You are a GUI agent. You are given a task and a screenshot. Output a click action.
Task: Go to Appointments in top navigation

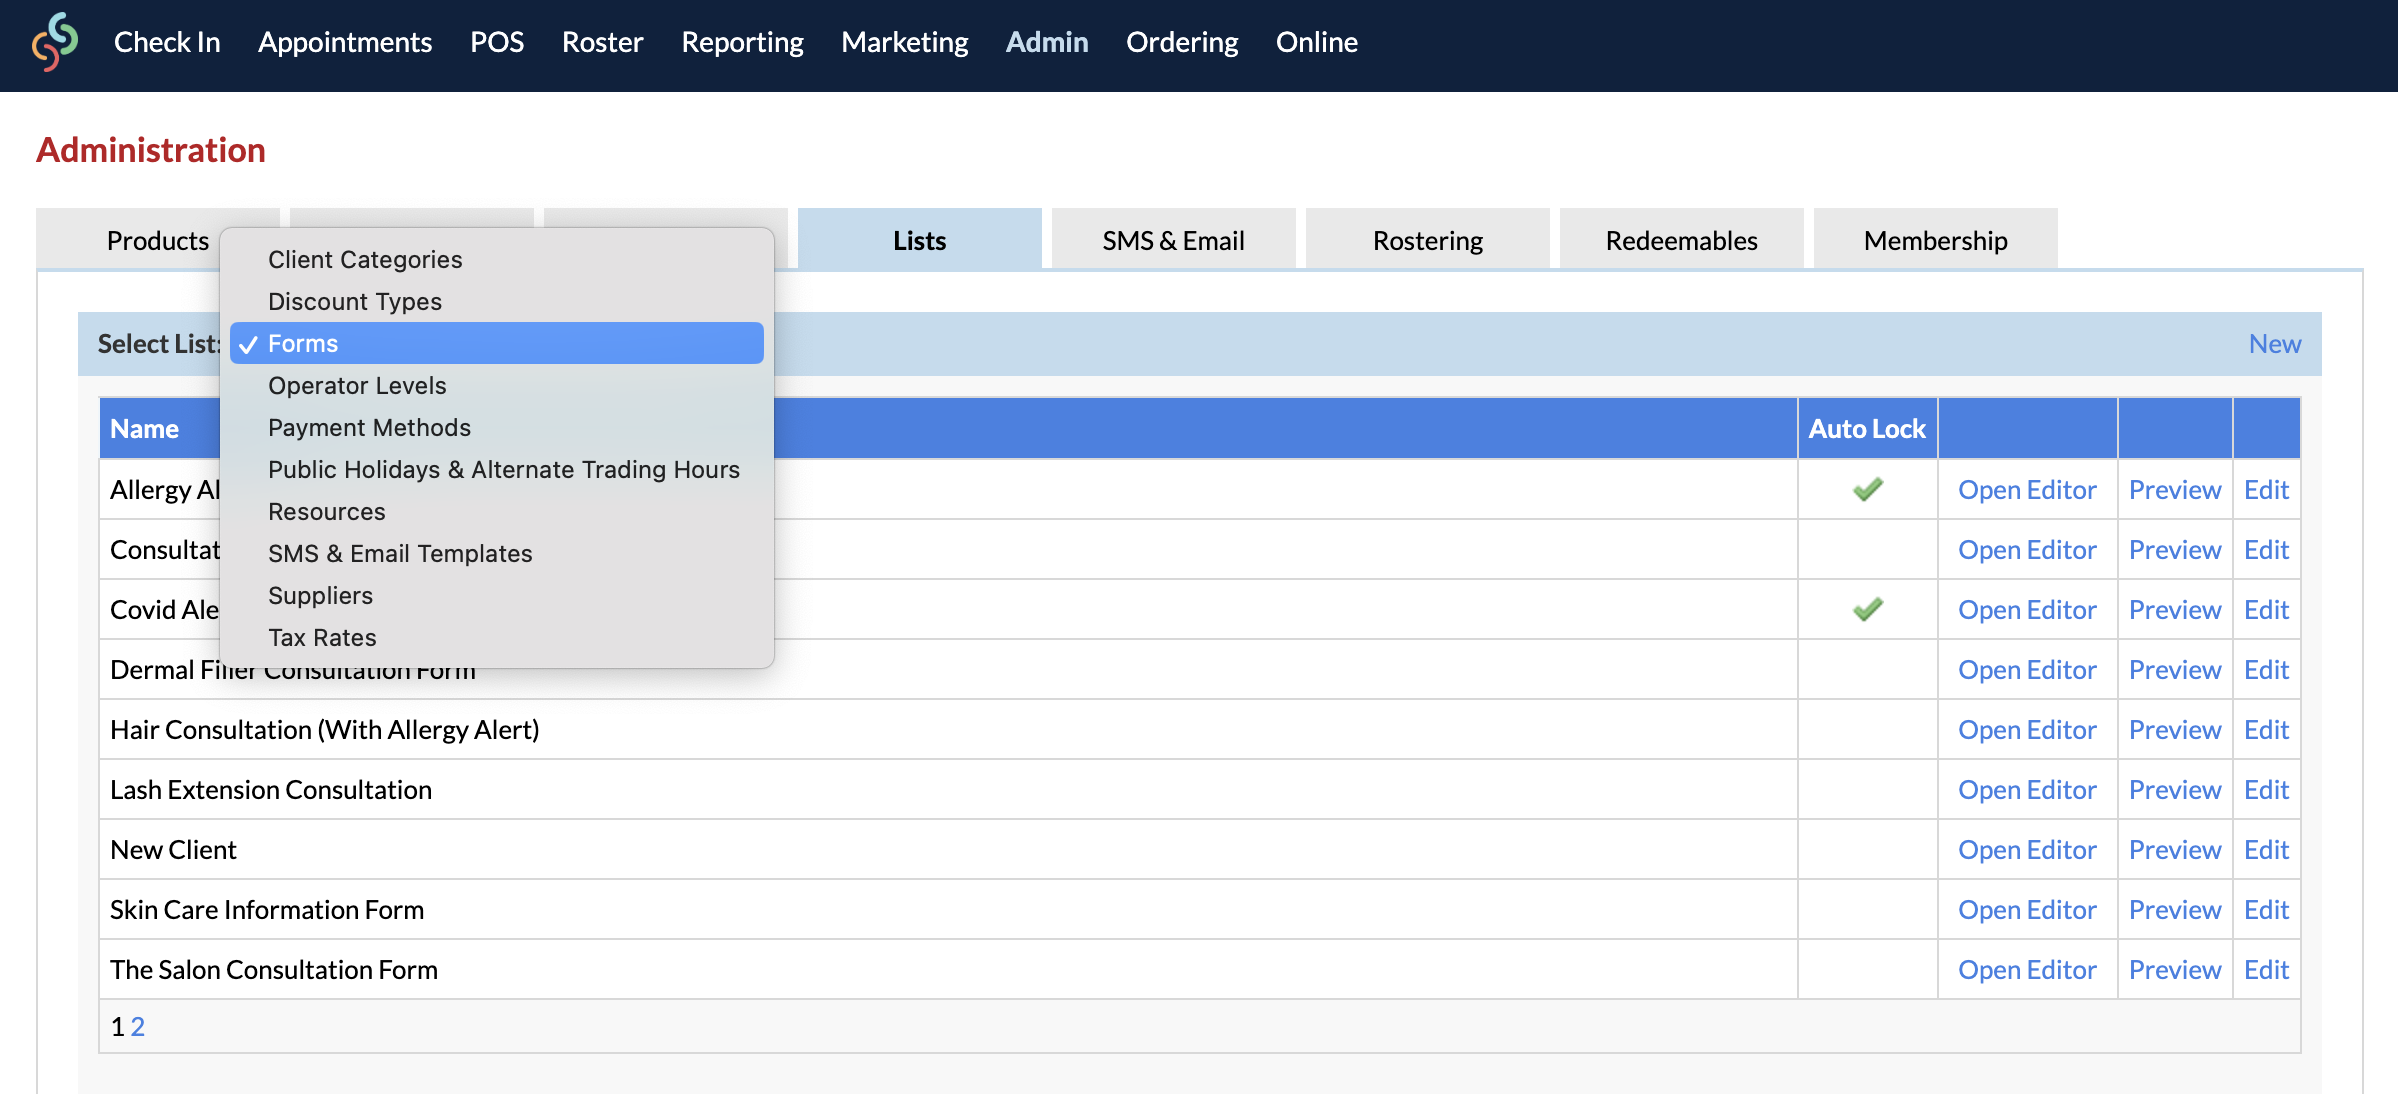(345, 42)
